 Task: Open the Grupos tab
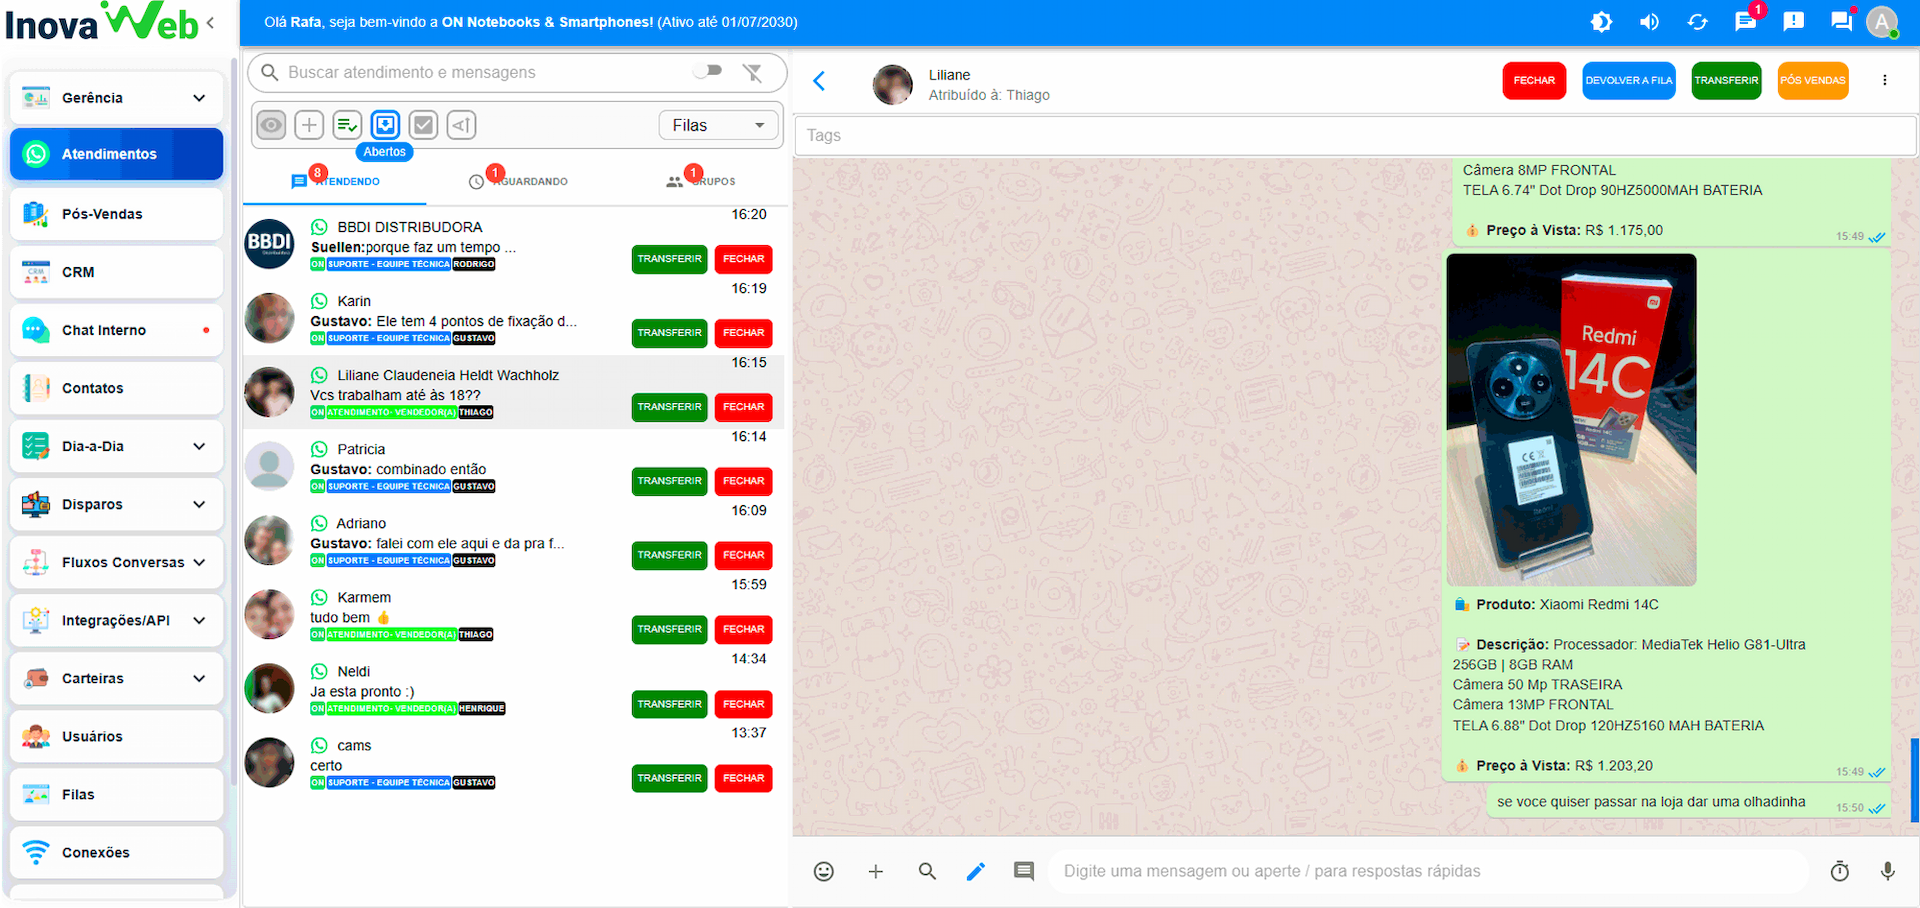click(x=700, y=181)
